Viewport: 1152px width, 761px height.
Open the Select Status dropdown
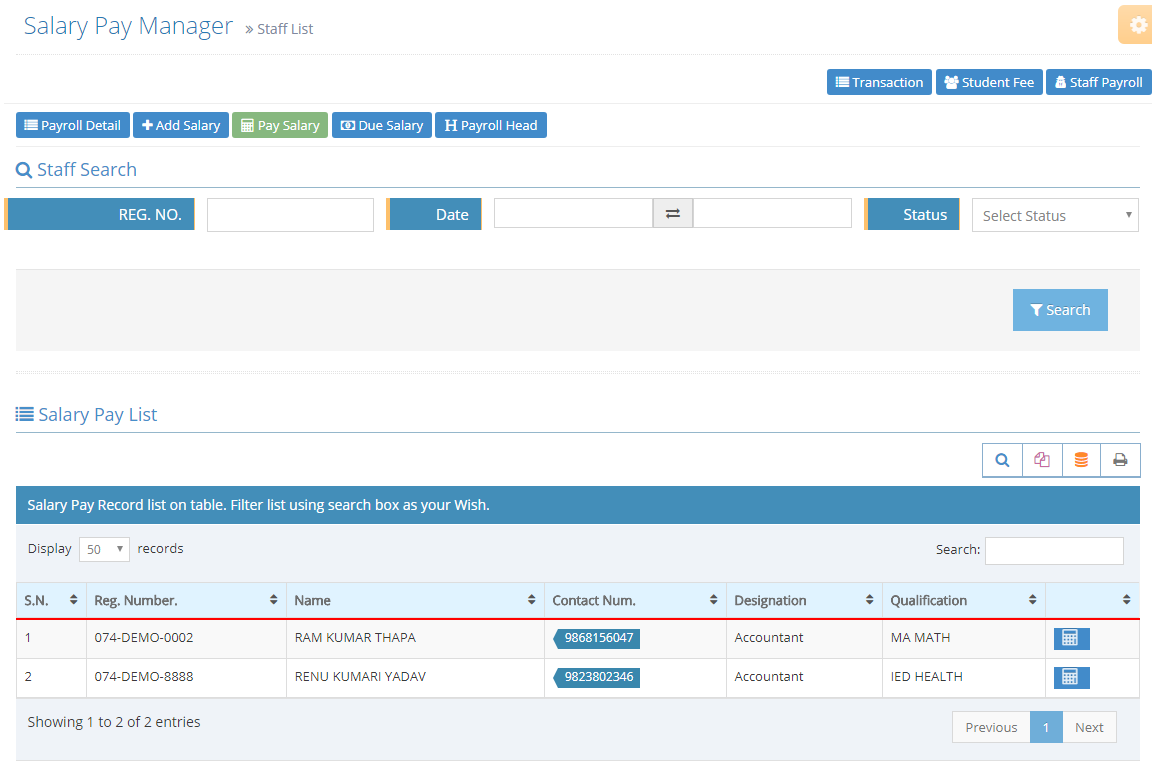click(1055, 215)
